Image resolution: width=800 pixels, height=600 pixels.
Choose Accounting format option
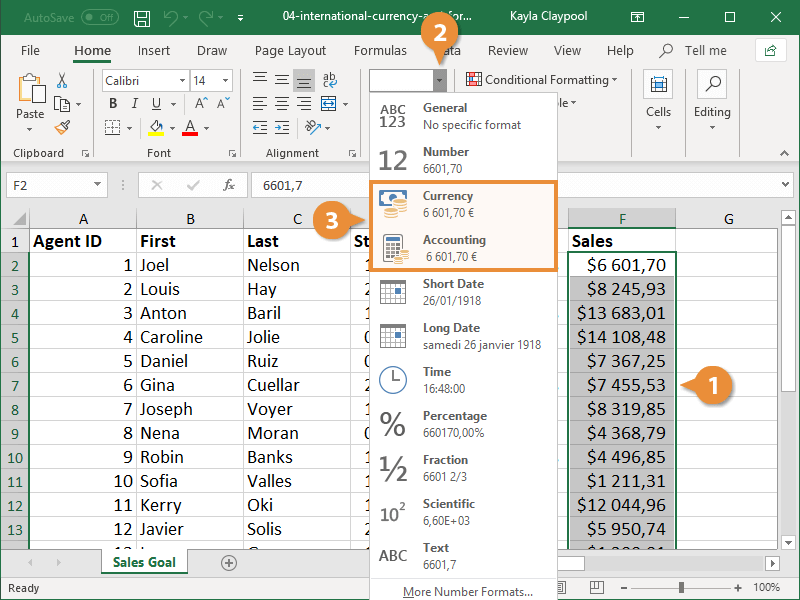pos(463,248)
